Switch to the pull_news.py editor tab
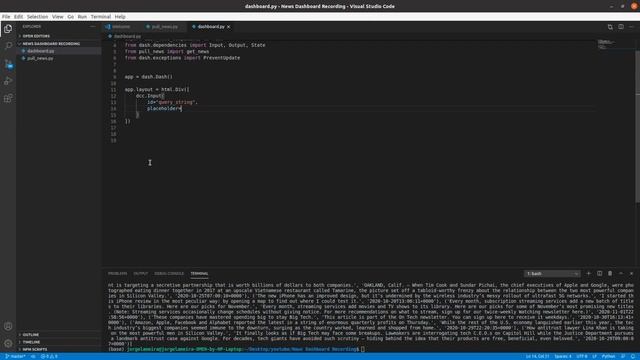The image size is (640, 360). tap(164, 27)
